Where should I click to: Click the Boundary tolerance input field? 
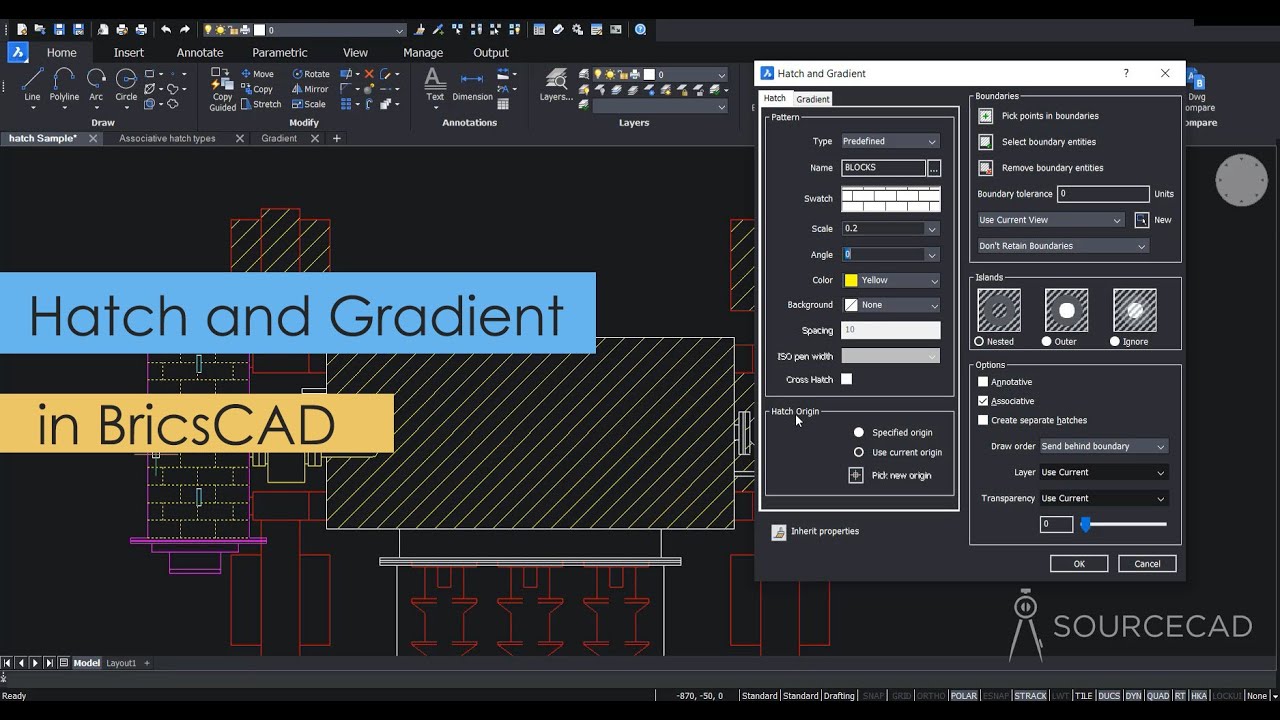pyautogui.click(x=1103, y=194)
